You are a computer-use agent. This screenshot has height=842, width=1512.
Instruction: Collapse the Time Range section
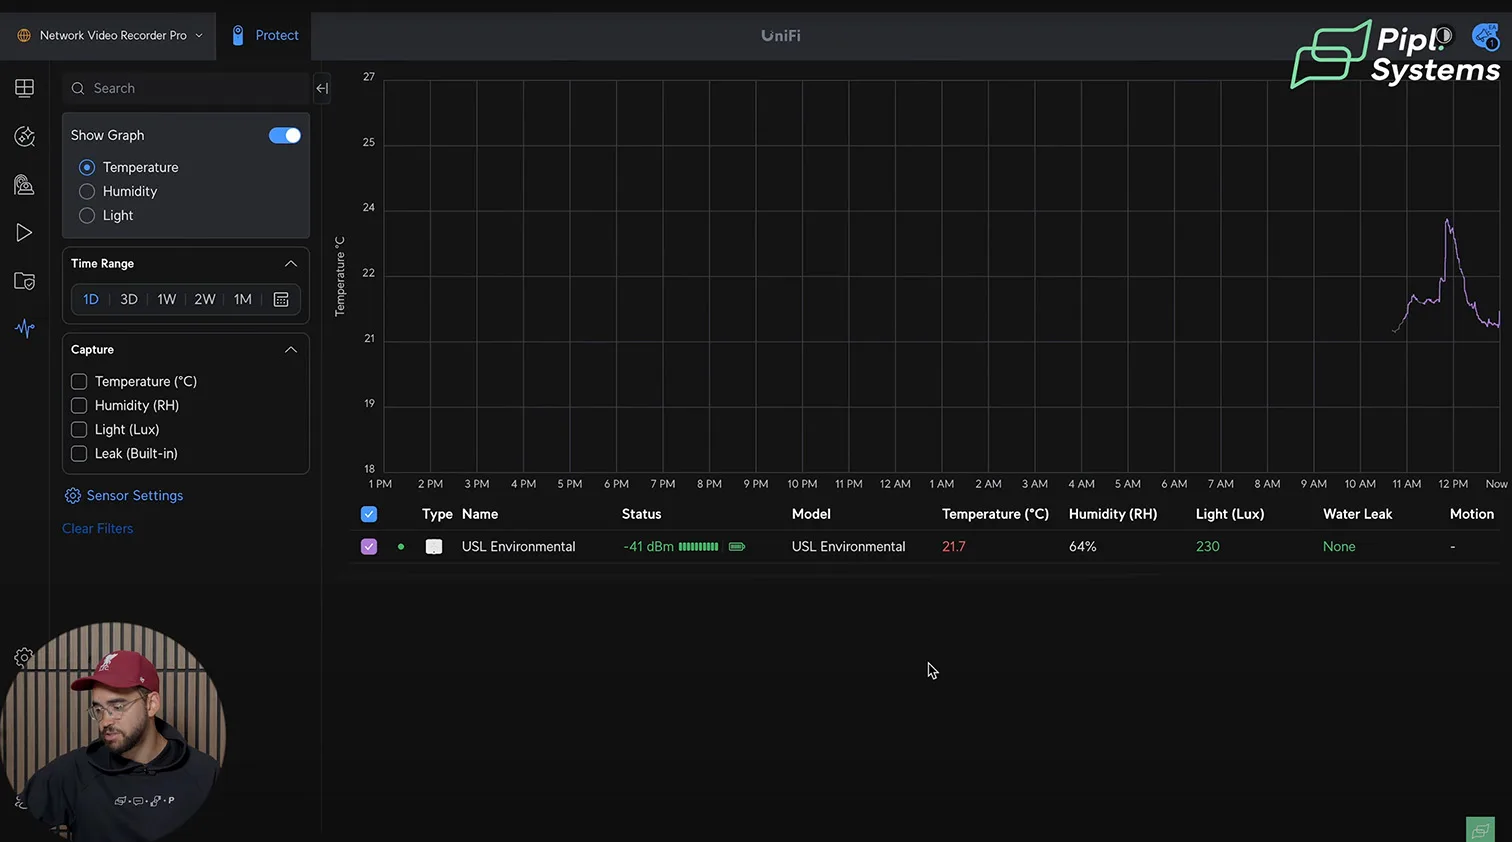[x=291, y=263]
